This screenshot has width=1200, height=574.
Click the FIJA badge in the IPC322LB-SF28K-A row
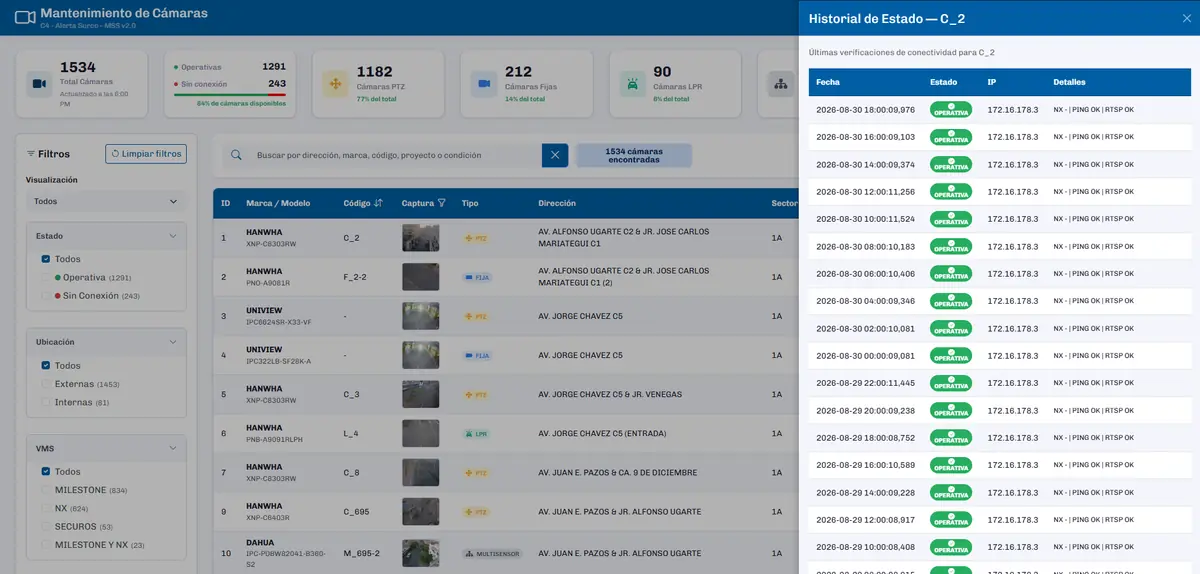(x=477, y=355)
